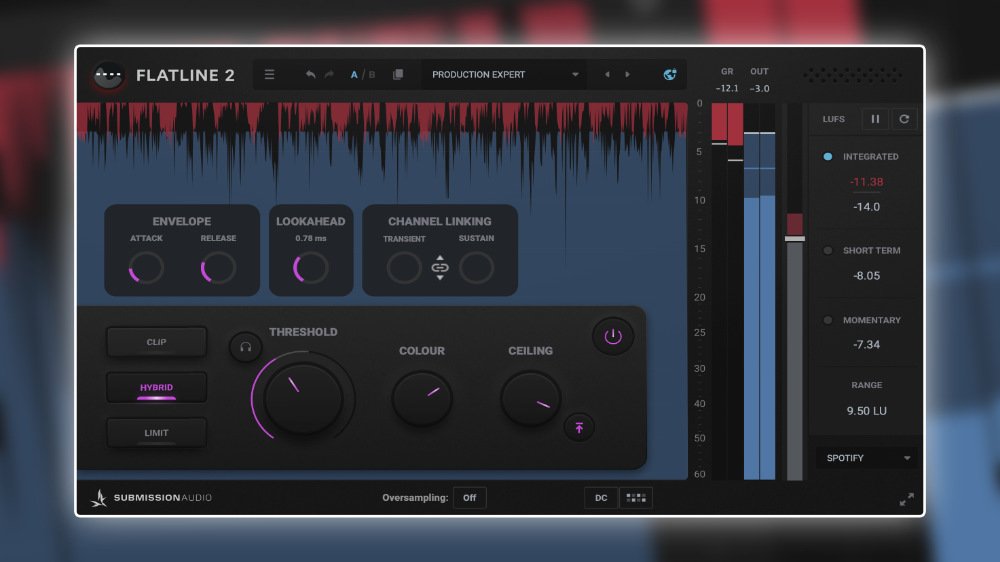
Task: Select preset slot A
Action: pyautogui.click(x=354, y=75)
